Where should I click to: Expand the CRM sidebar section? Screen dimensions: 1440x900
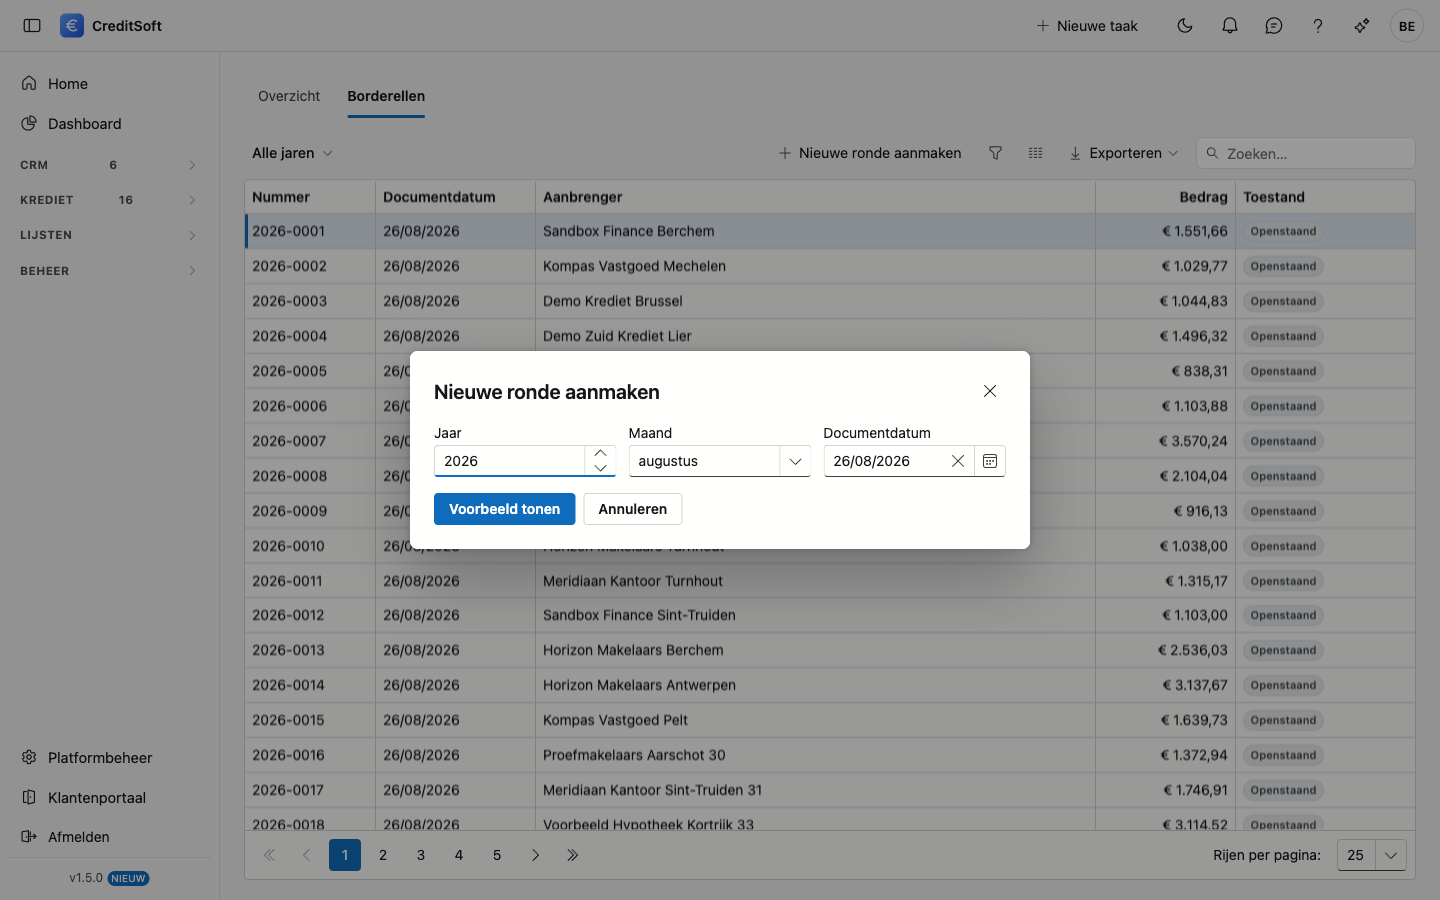click(109, 165)
